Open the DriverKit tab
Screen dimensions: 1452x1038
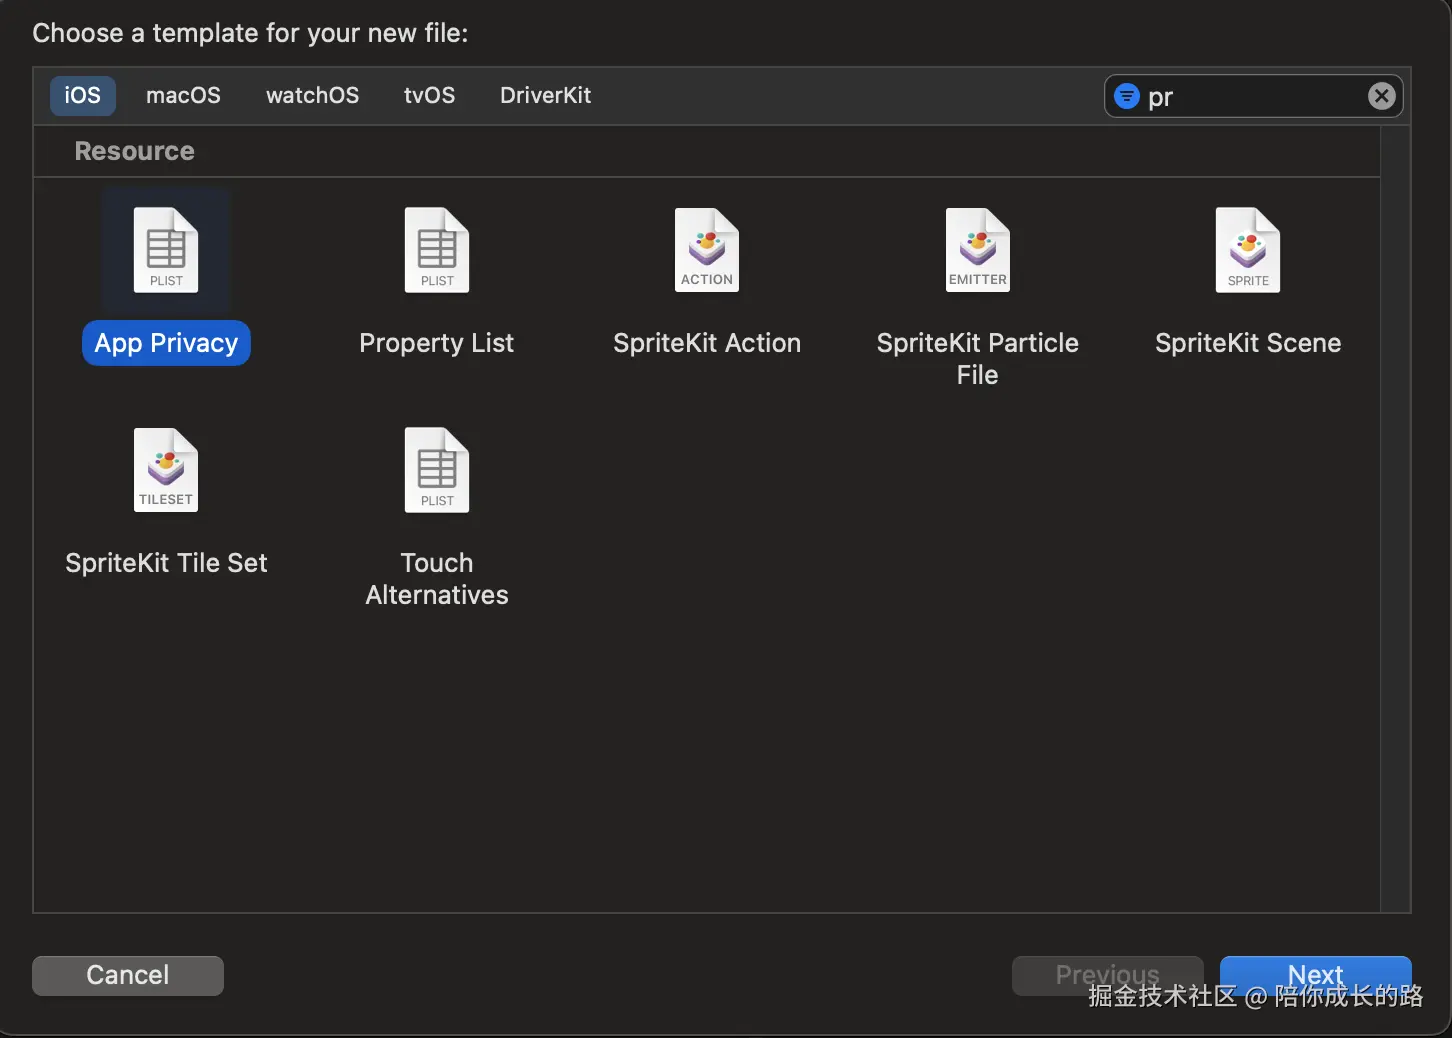pyautogui.click(x=545, y=96)
